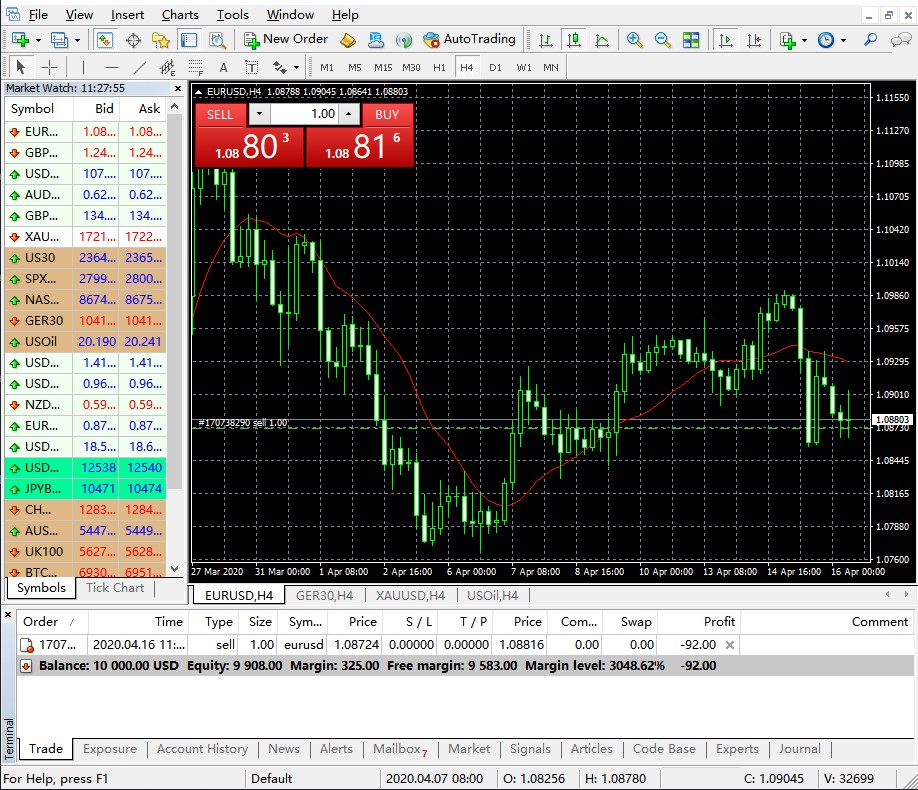Open the Charts menu

[x=180, y=14]
